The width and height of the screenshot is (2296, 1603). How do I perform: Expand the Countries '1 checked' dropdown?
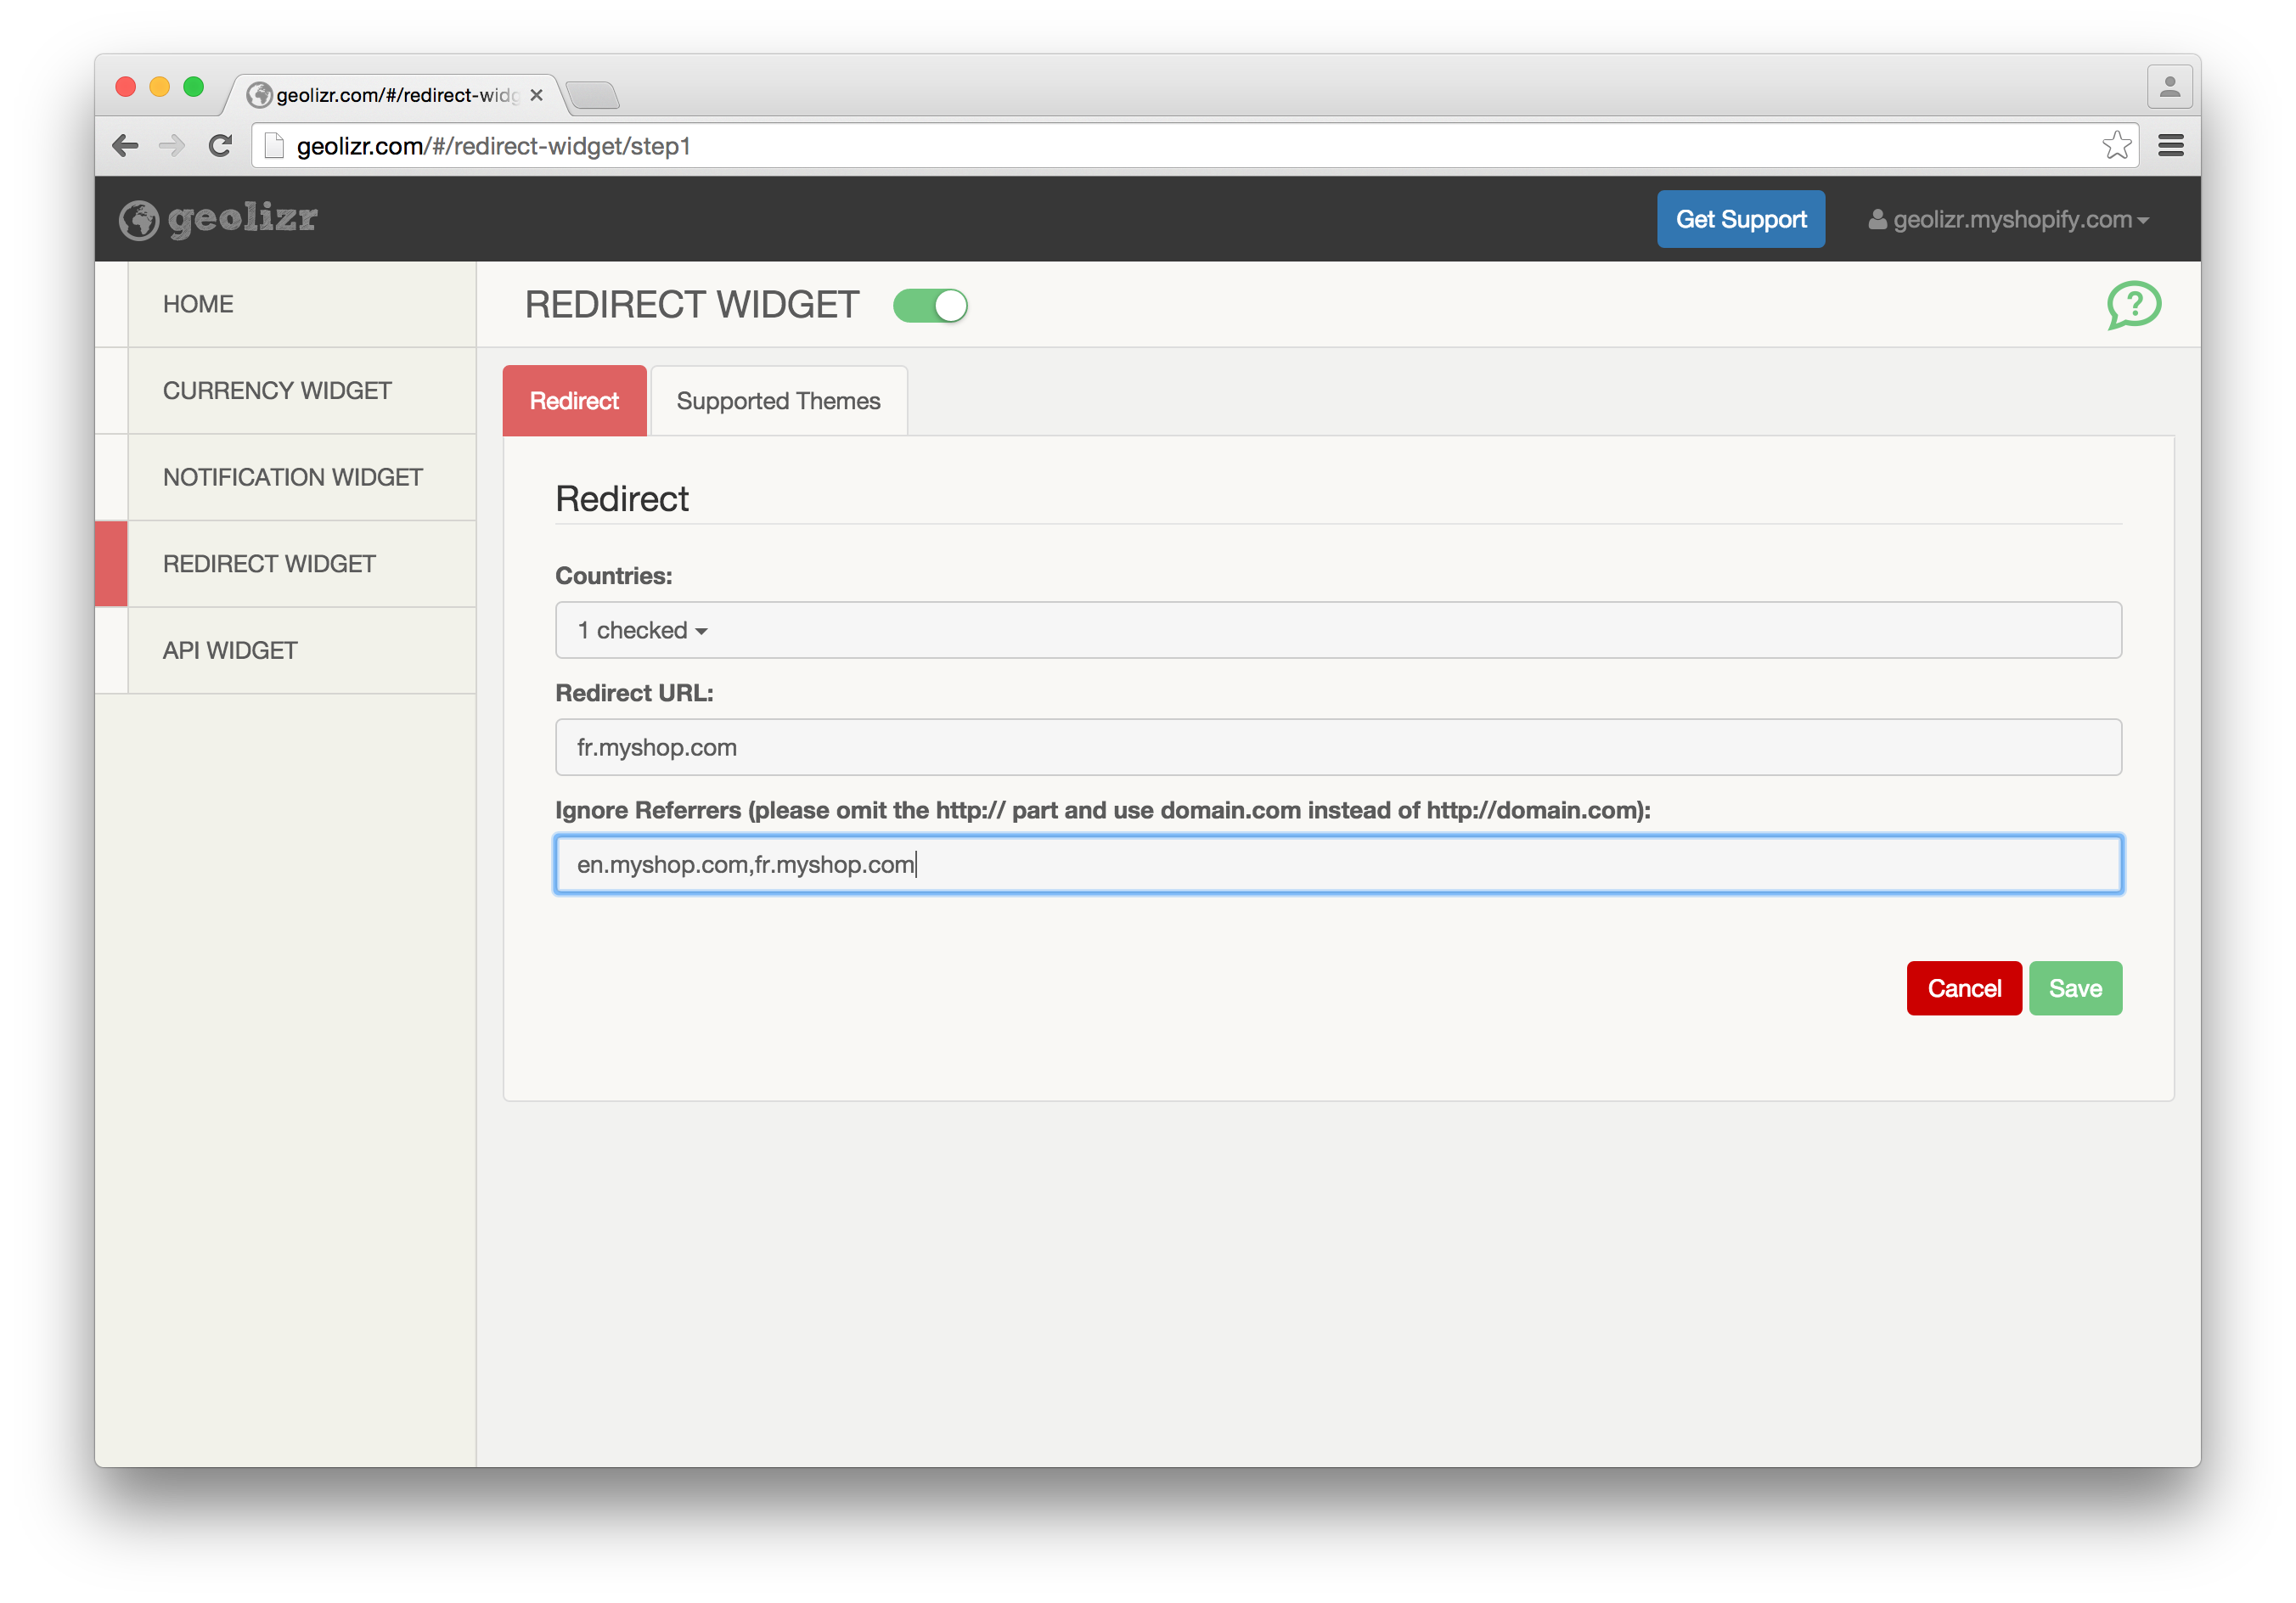coord(643,630)
